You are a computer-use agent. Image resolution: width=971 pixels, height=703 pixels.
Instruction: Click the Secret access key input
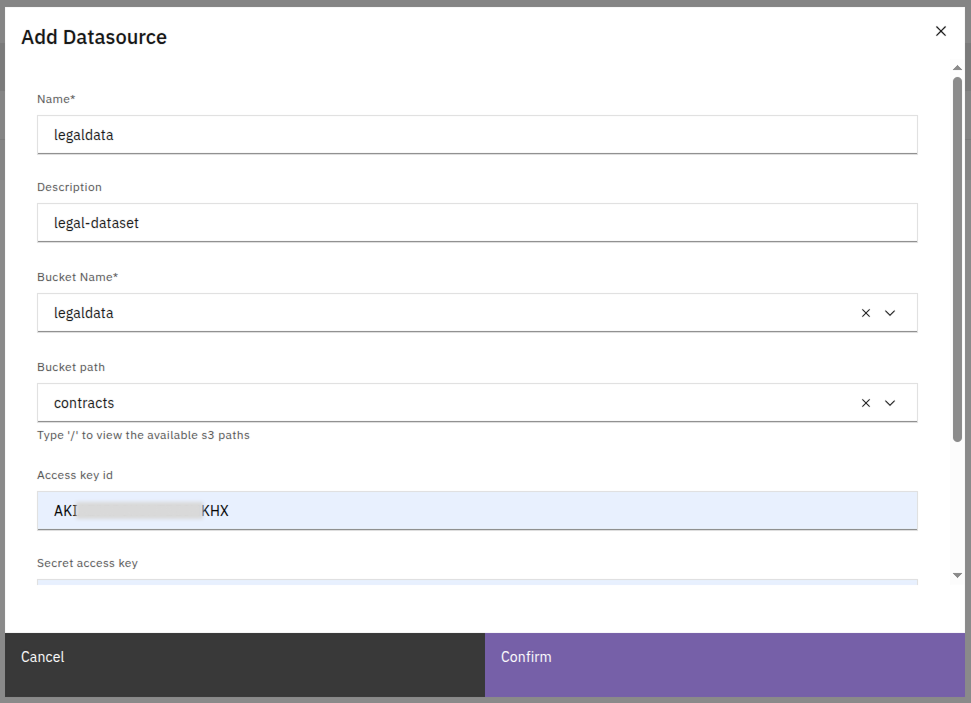pos(476,581)
